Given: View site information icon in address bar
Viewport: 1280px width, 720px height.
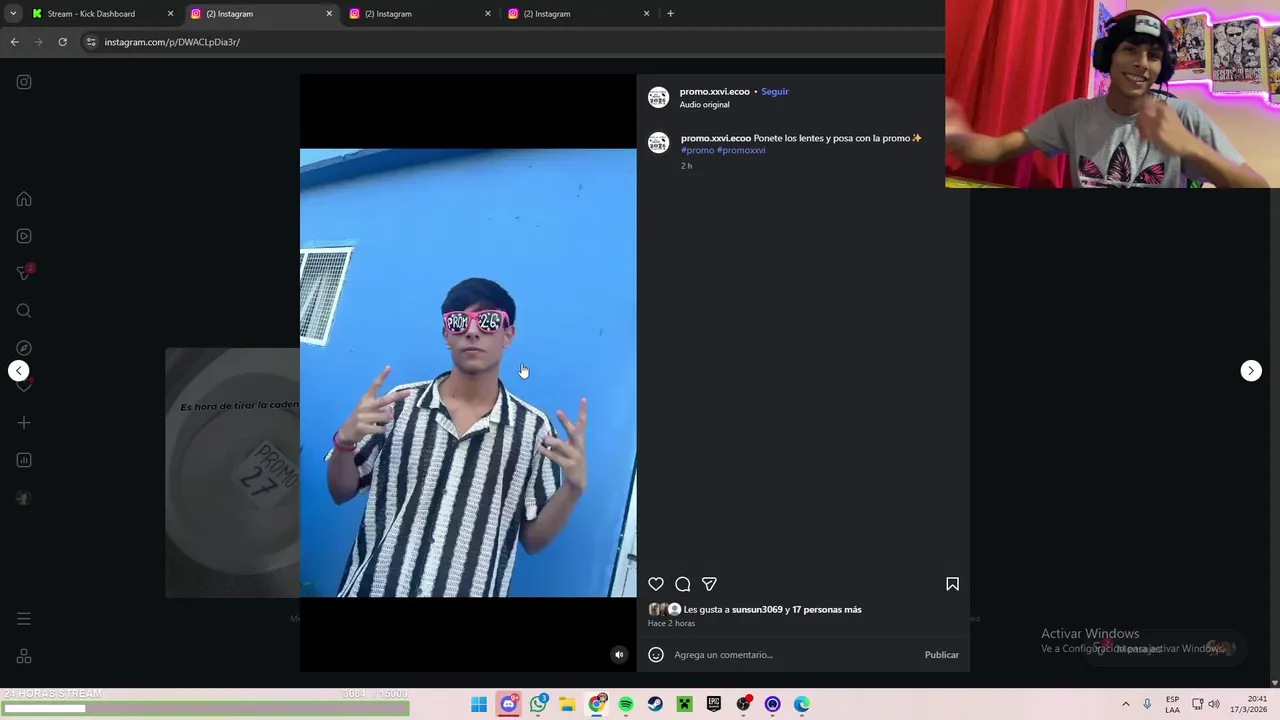Looking at the screenshot, I should point(91,42).
